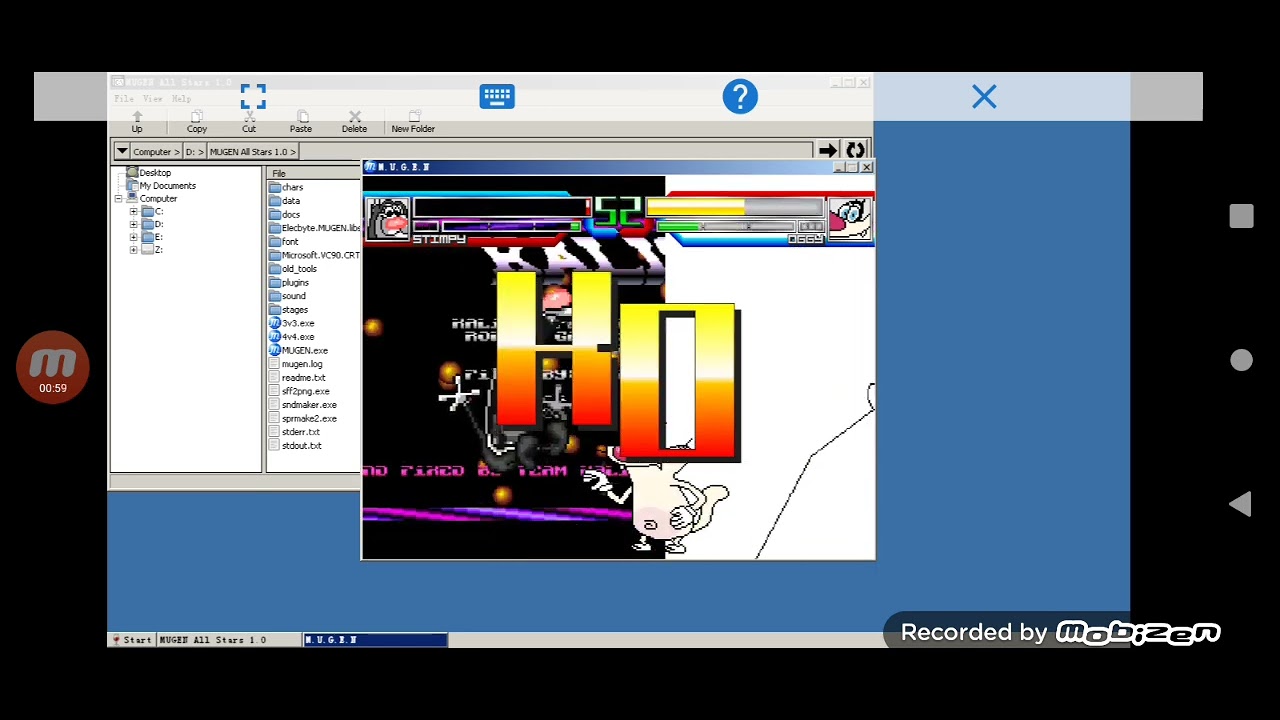Expand the D: drive node
Screen dimensions: 1280x720
[134, 225]
